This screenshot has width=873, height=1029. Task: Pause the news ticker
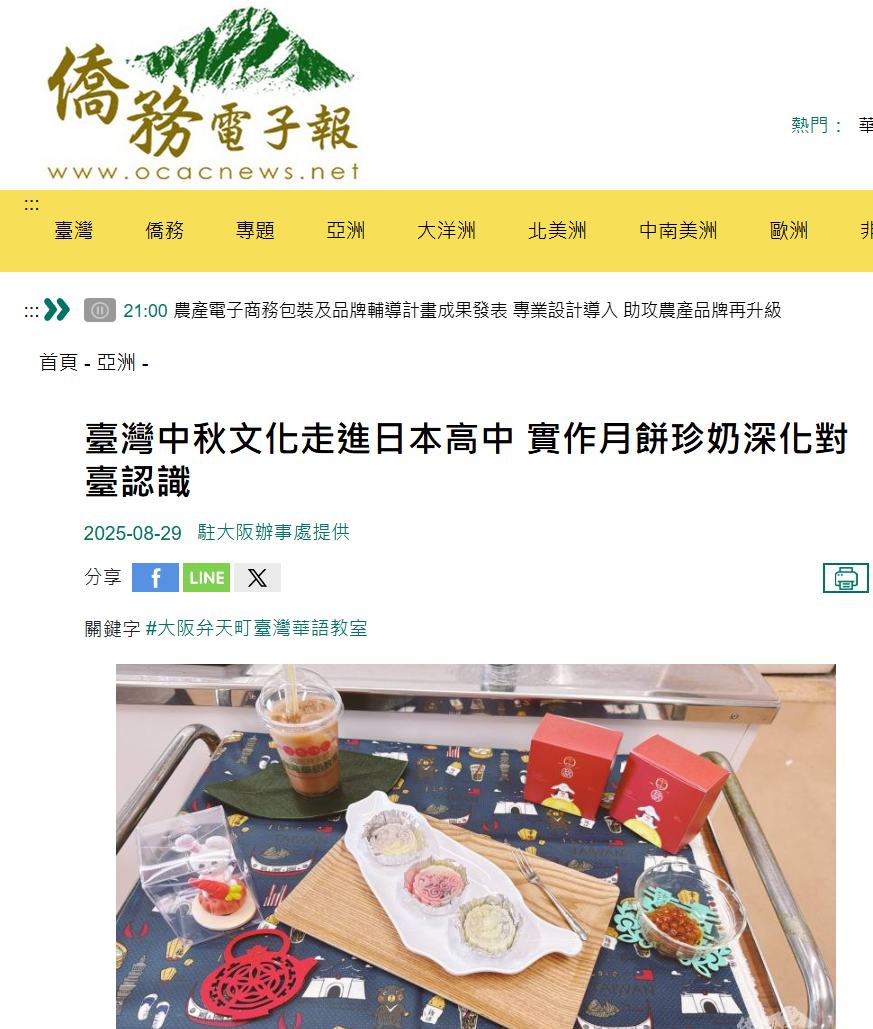(x=100, y=310)
